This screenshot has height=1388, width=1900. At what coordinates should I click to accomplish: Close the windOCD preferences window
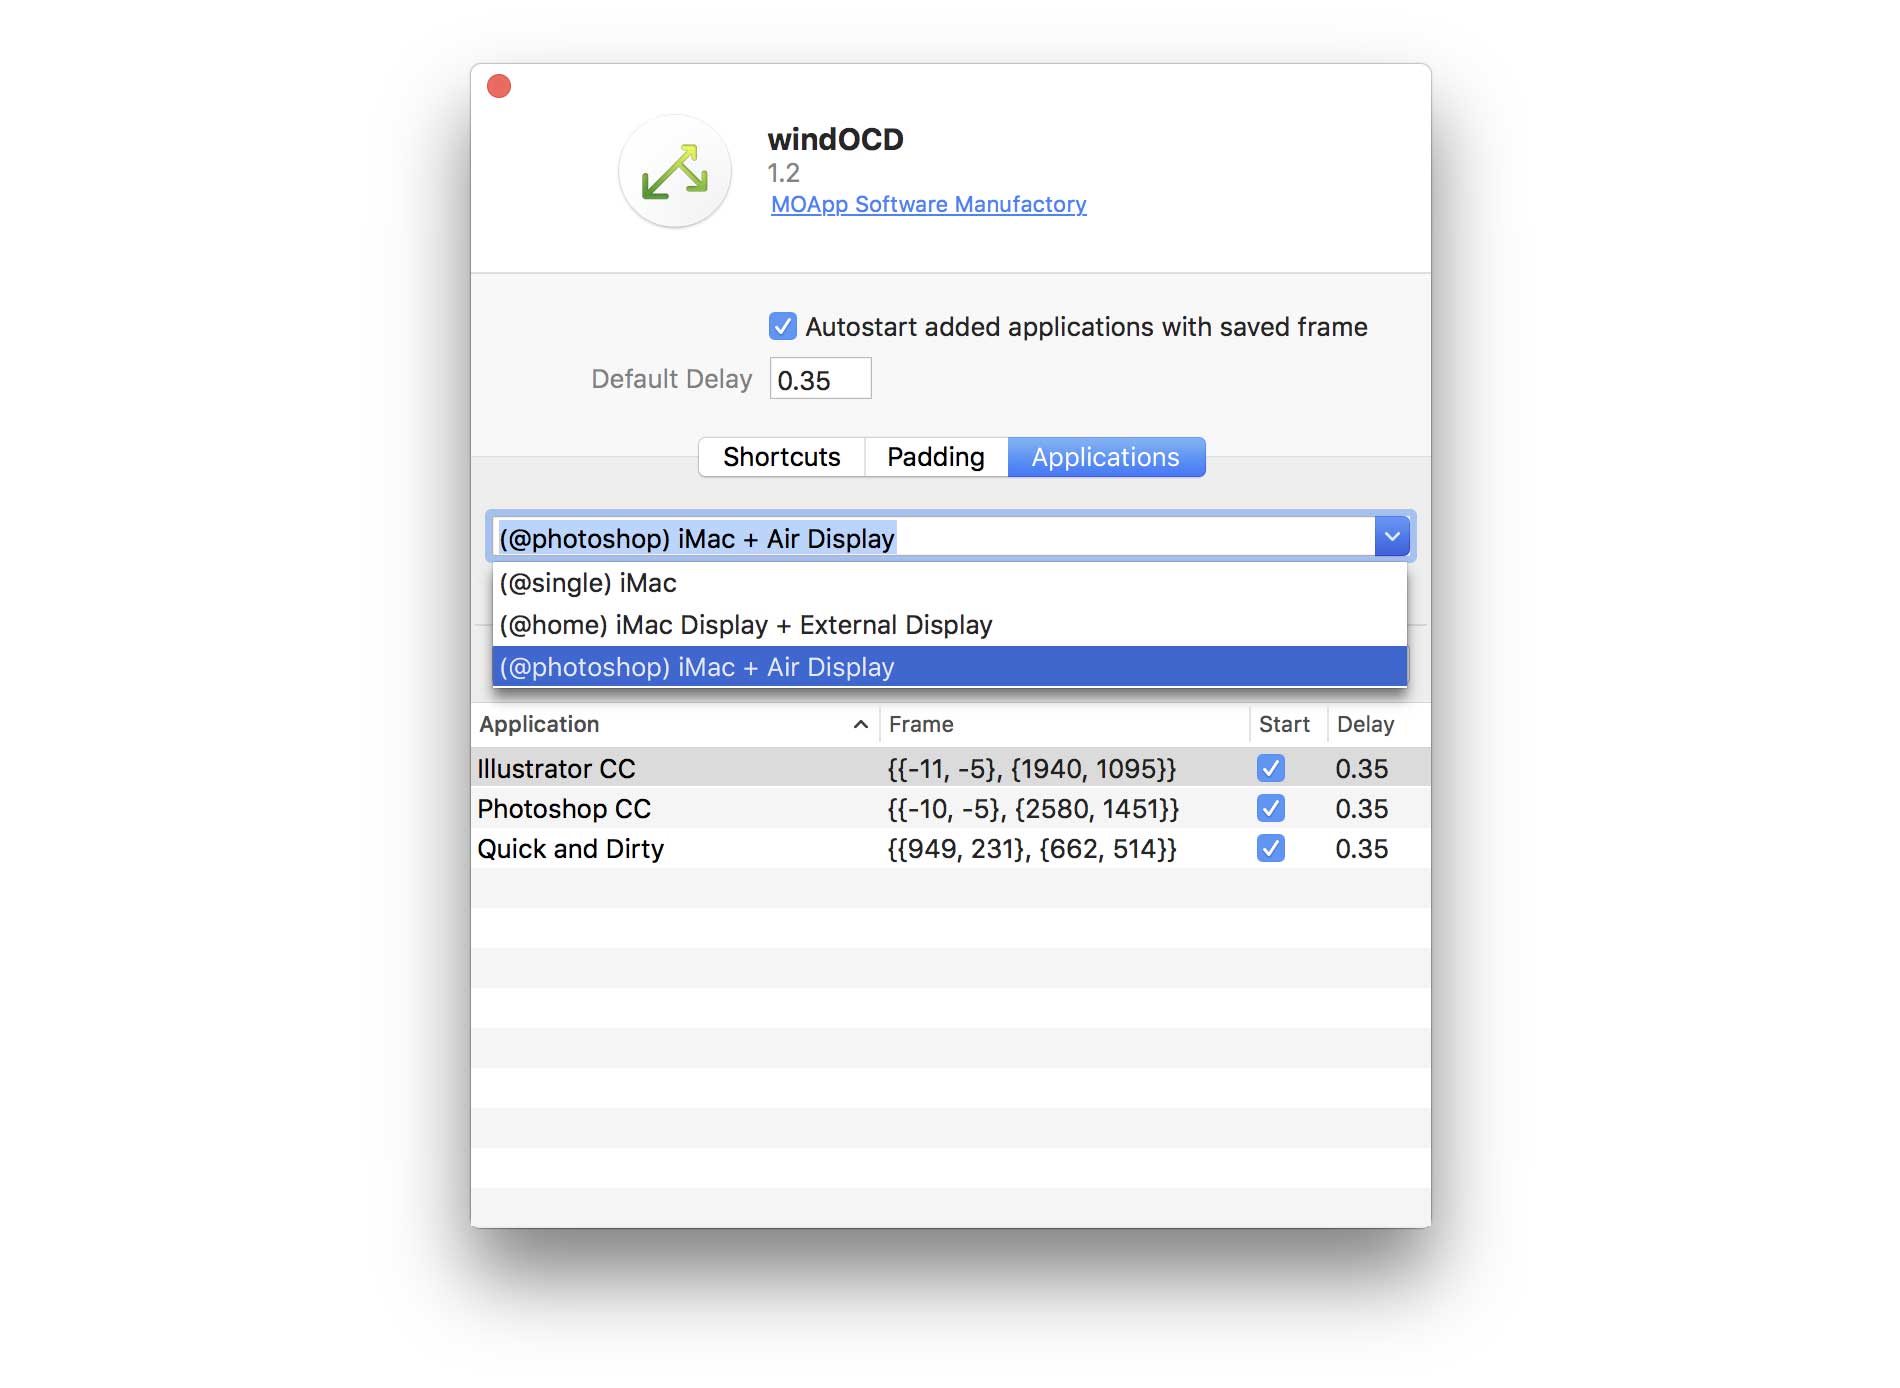click(499, 87)
